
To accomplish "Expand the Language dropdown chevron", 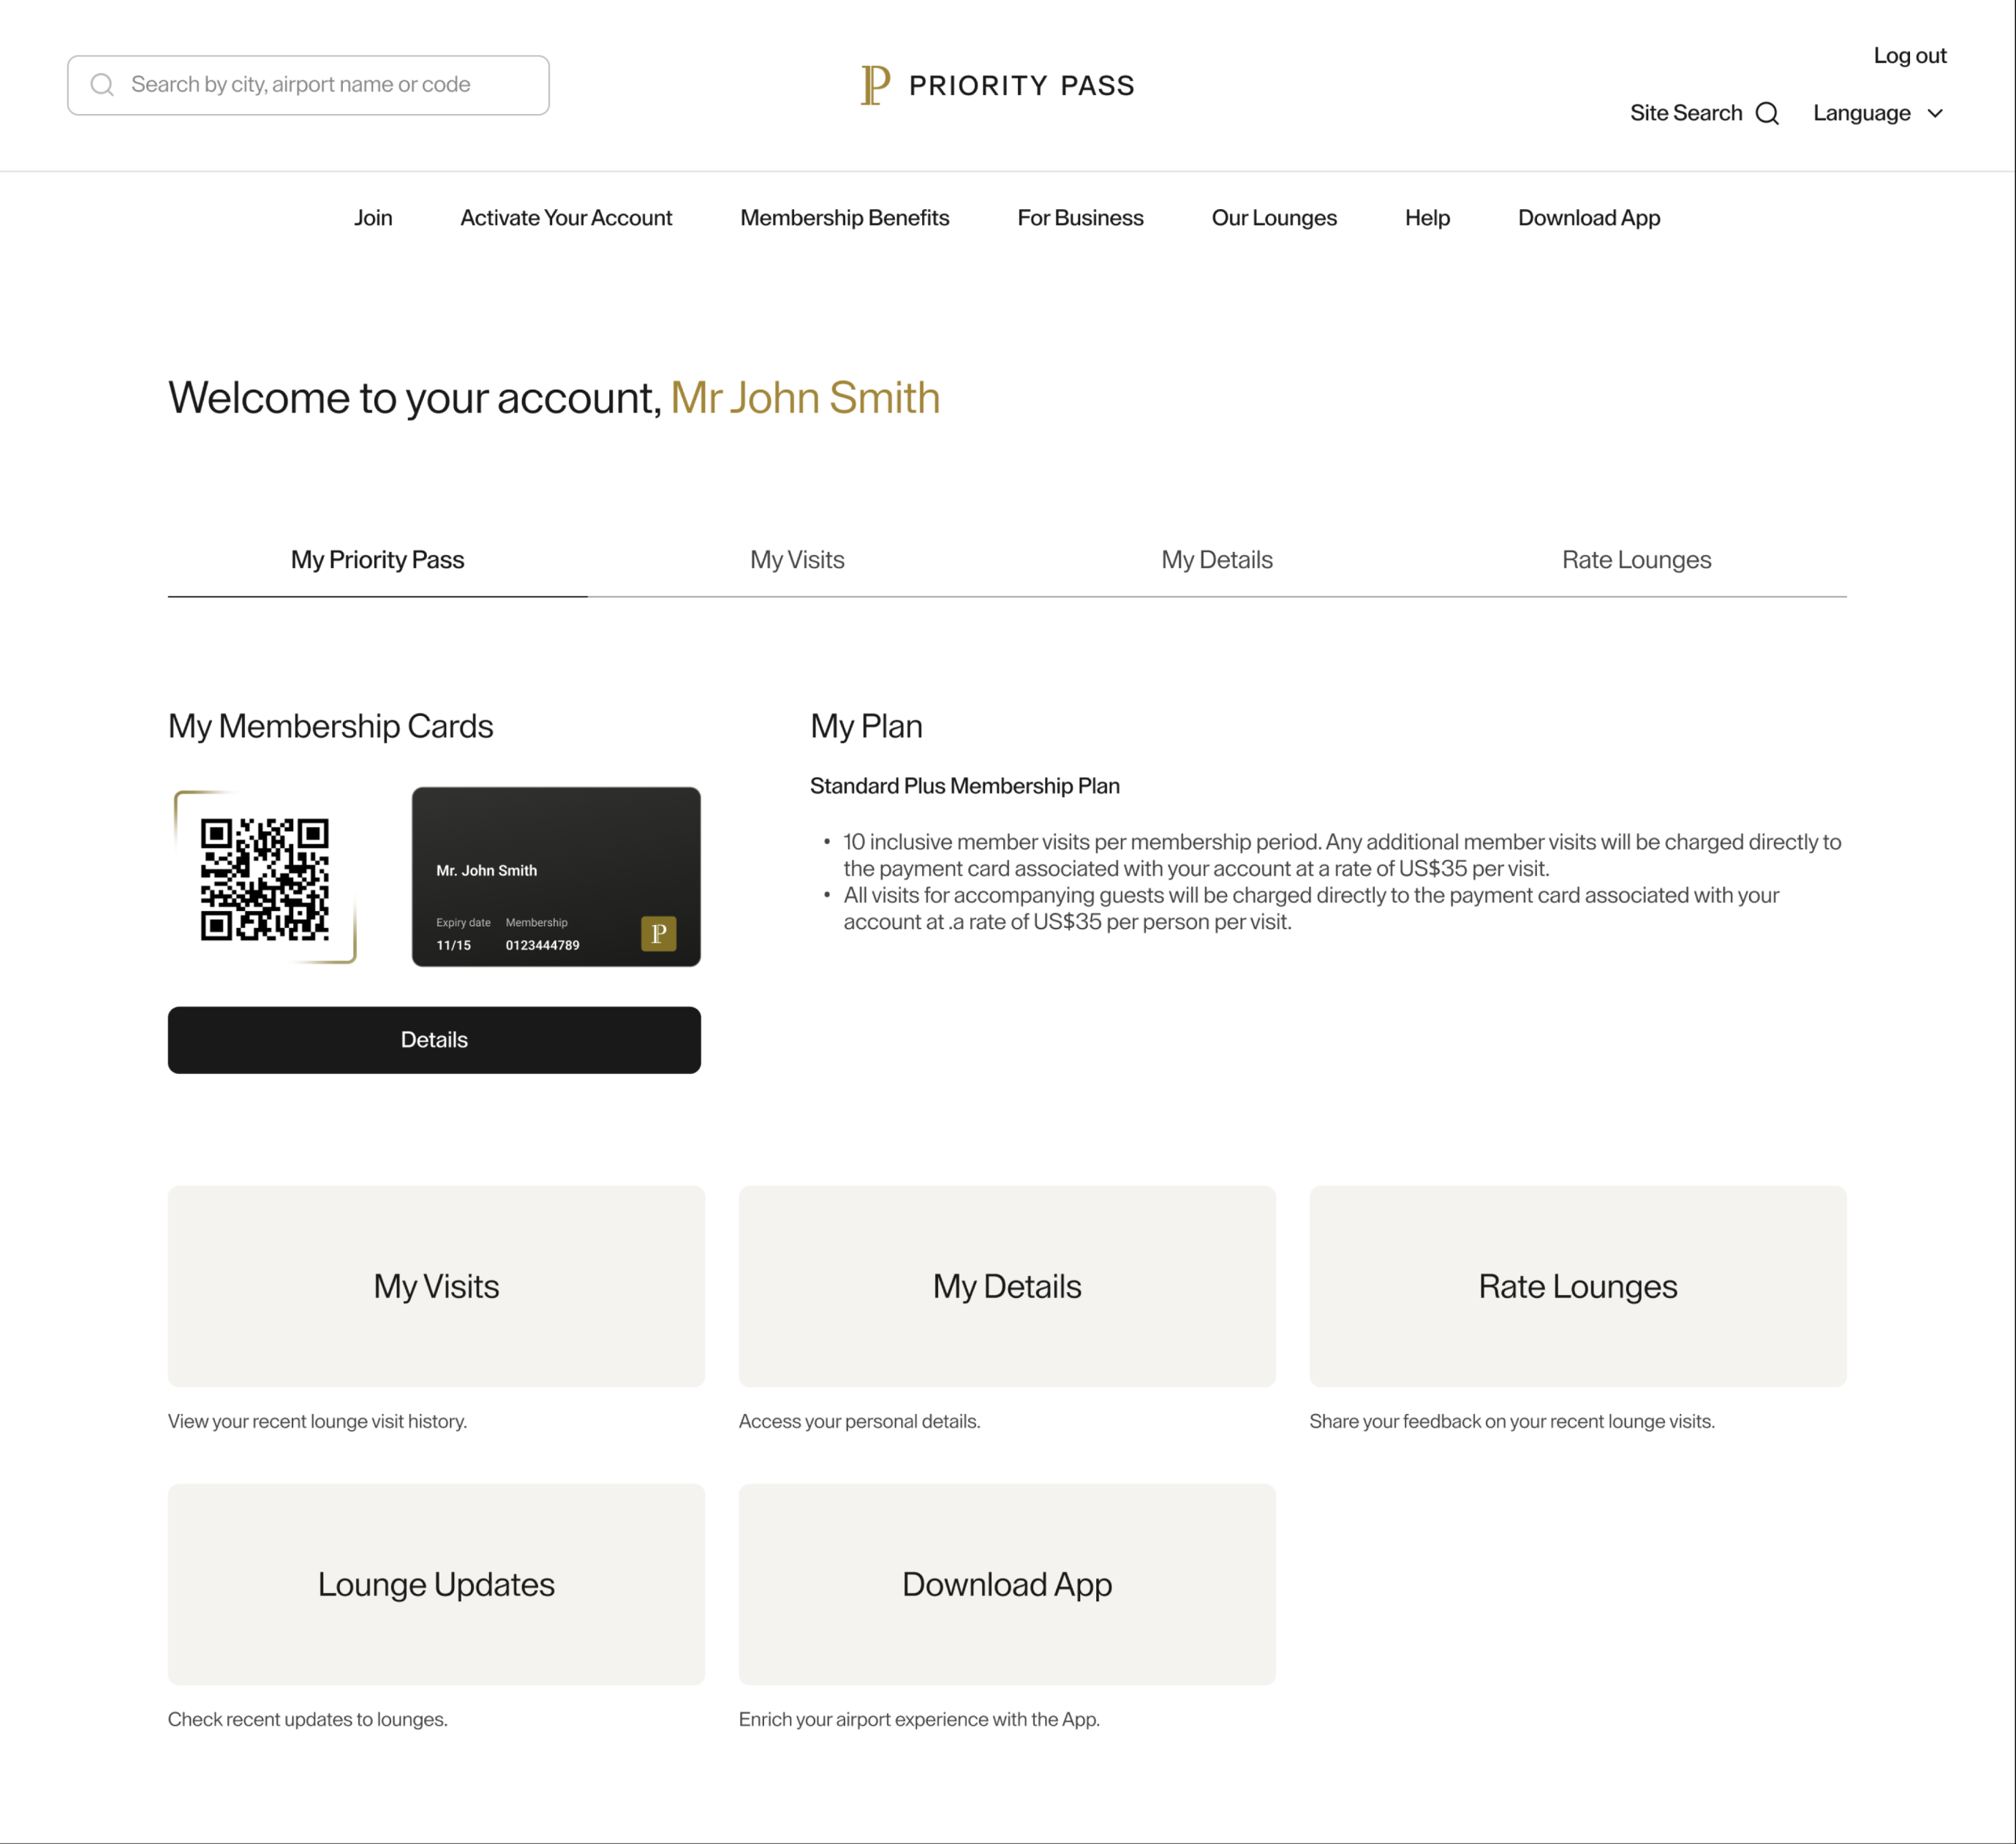I will click(x=1935, y=114).
